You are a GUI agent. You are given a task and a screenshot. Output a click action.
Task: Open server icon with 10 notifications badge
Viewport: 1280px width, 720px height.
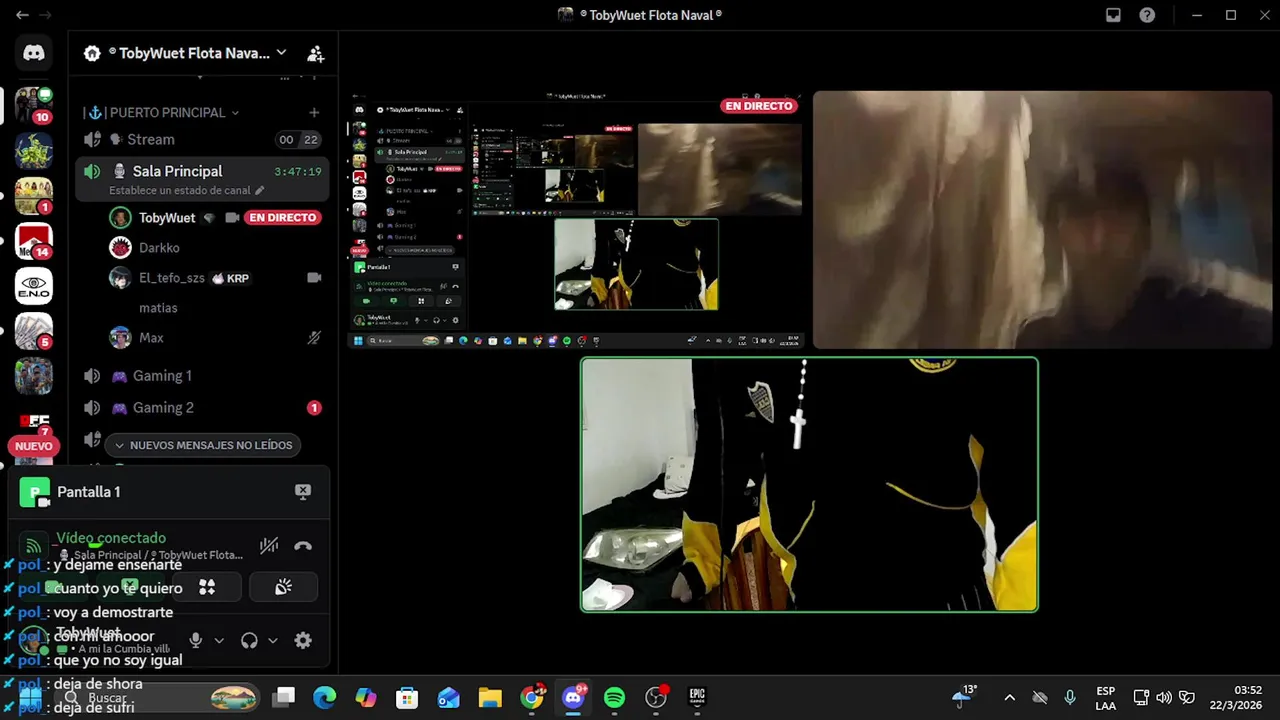tap(34, 104)
